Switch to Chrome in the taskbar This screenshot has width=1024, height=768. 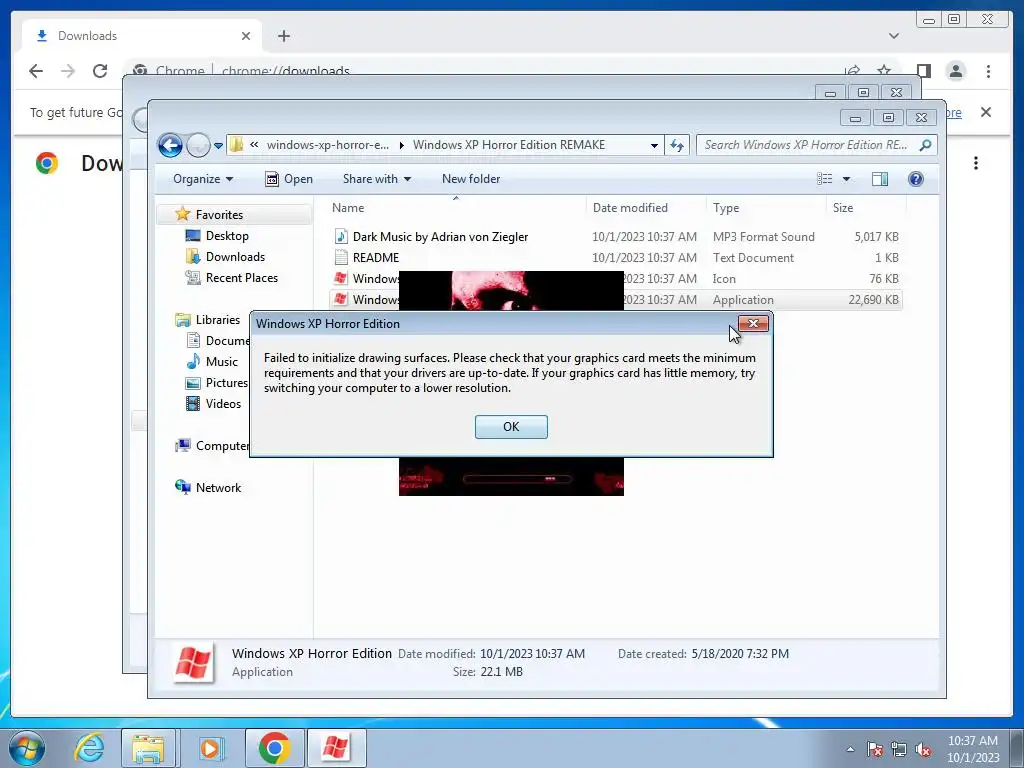click(x=274, y=748)
